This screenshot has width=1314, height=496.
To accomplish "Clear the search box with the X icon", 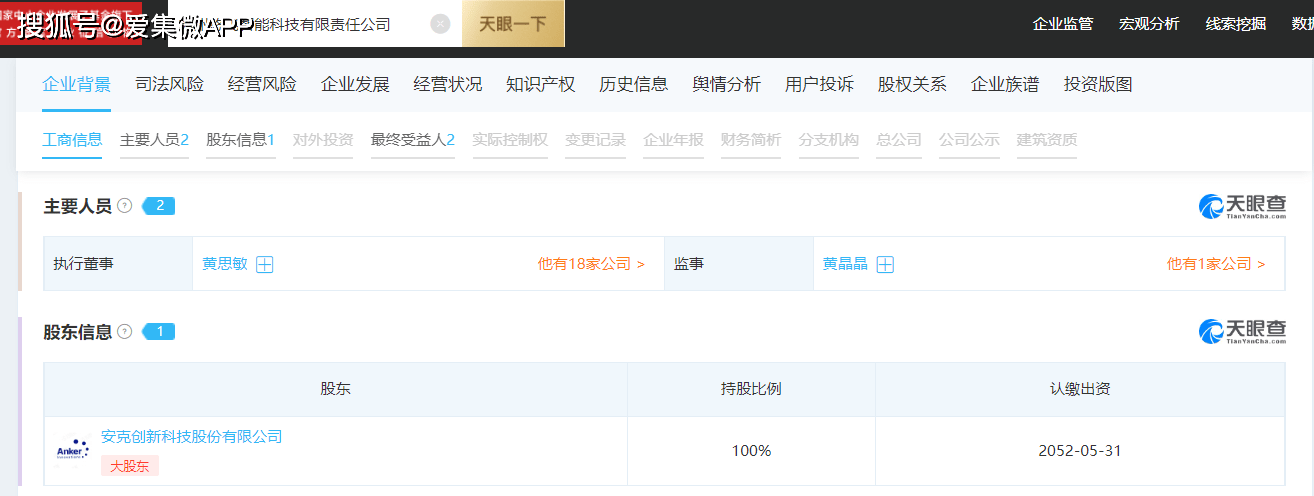I will point(440,24).
